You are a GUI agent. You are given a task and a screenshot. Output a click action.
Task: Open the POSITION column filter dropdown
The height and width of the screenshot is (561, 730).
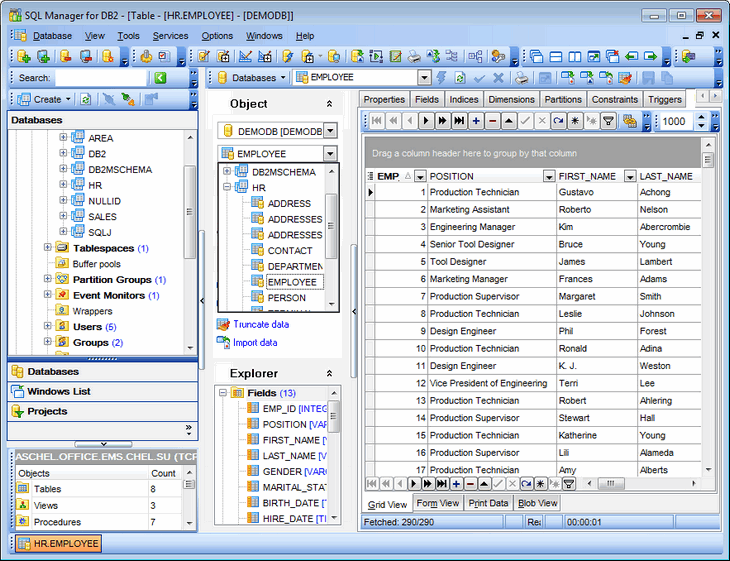pos(549,176)
